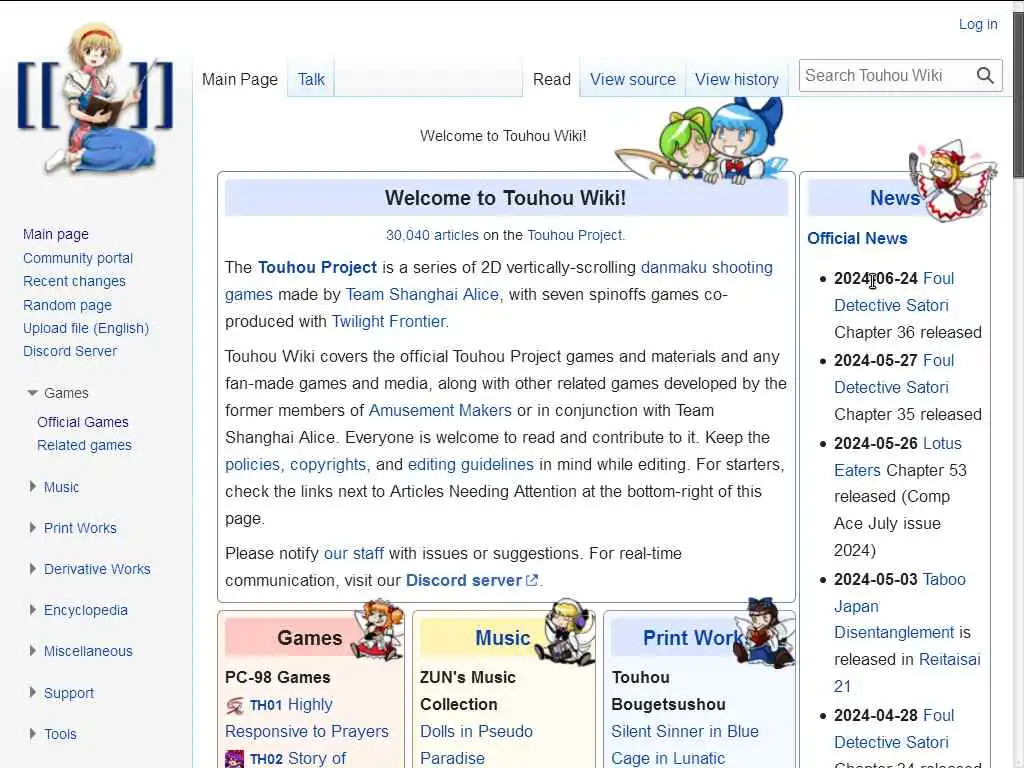The height and width of the screenshot is (768, 1024).
Task: Open the policies link
Action: (252, 464)
